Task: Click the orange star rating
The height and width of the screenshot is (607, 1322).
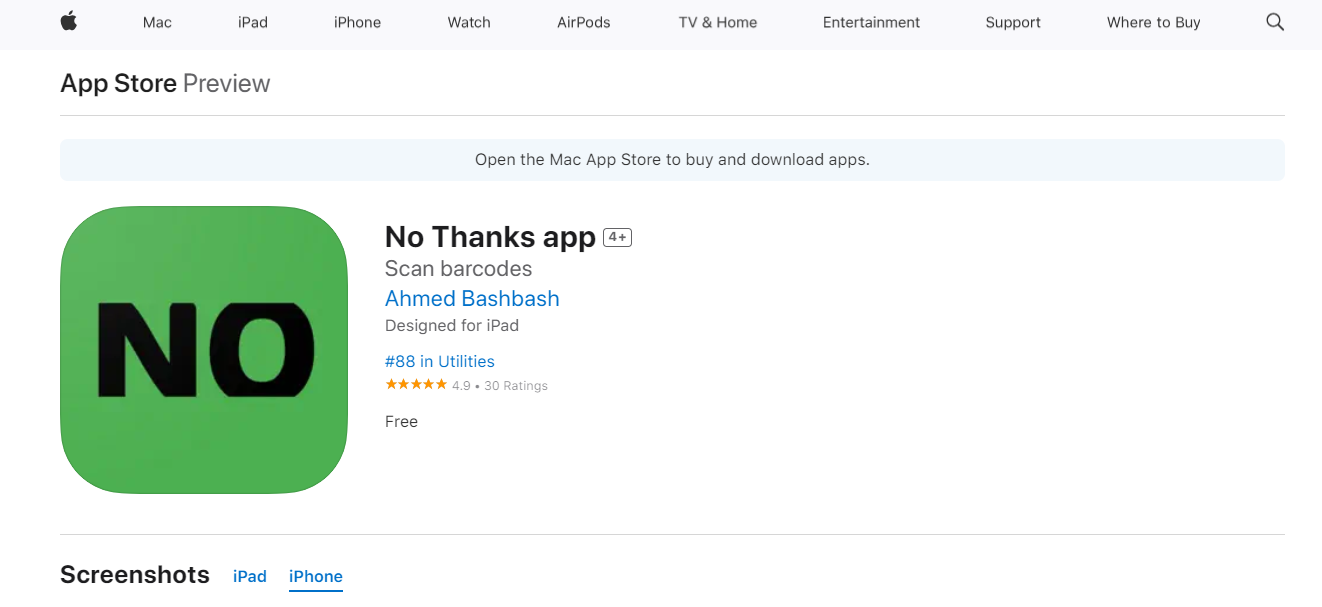Action: [416, 385]
